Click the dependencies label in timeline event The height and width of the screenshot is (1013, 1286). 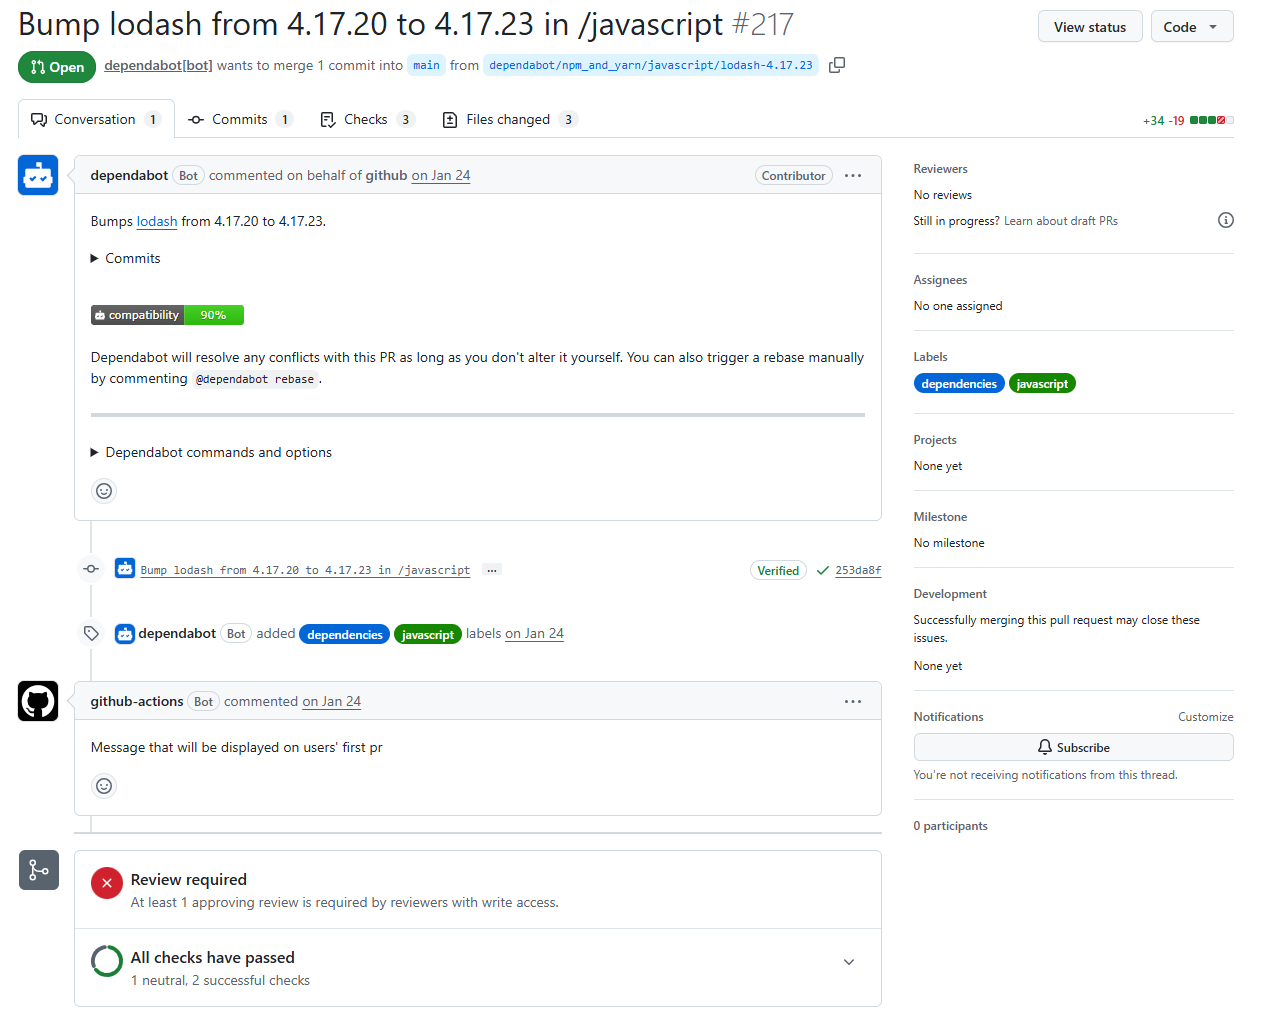point(345,634)
